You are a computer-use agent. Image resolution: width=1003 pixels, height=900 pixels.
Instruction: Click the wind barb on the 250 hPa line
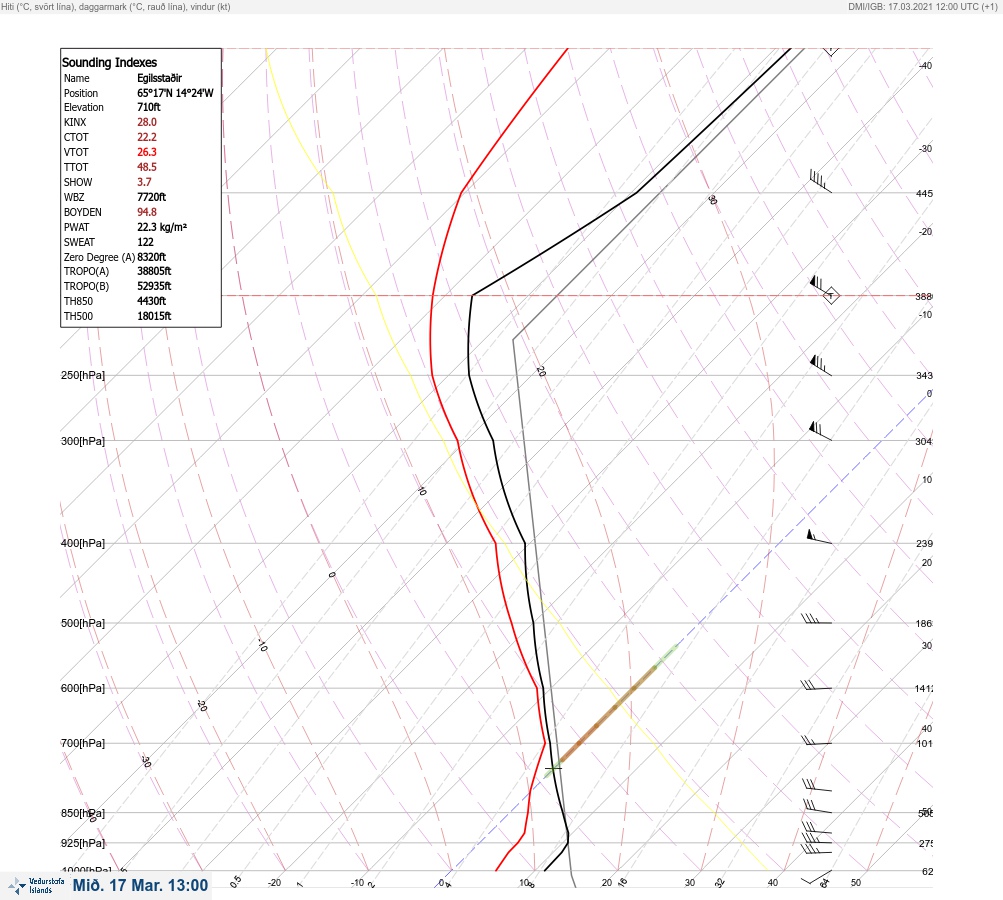[821, 366]
